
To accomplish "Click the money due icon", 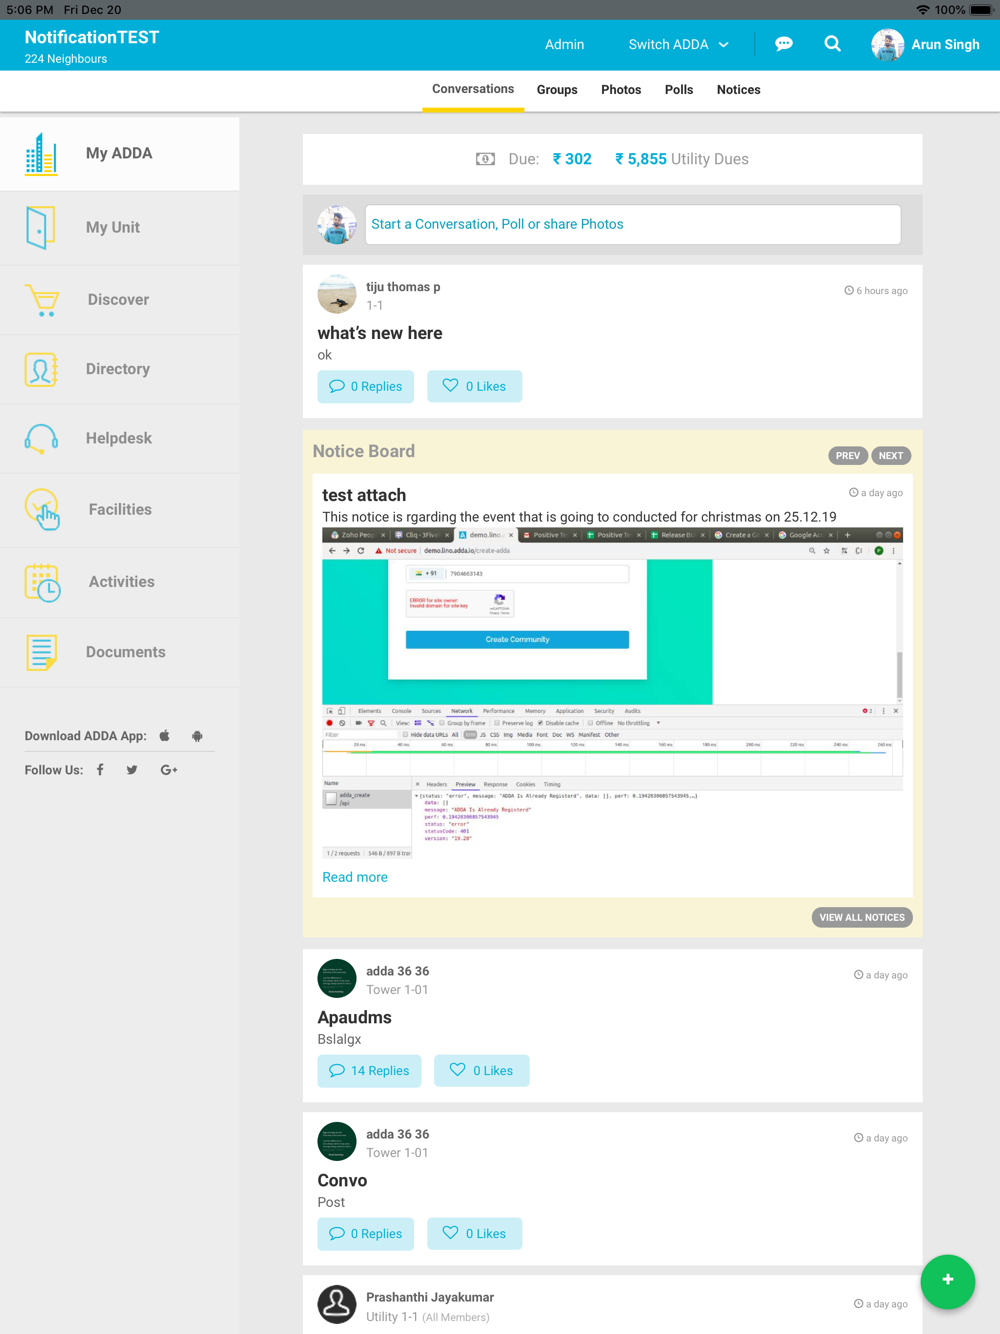I will click(485, 159).
